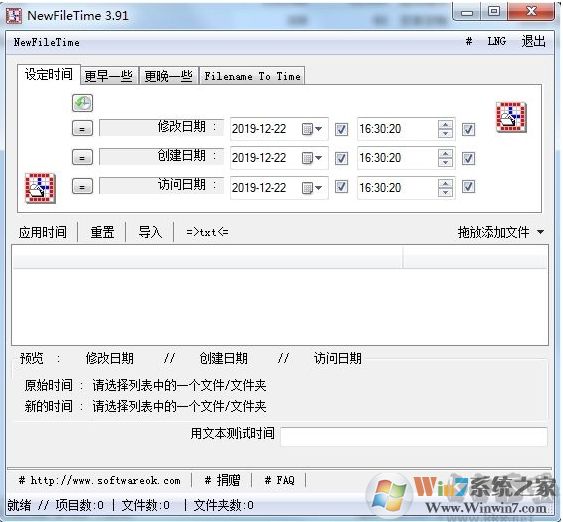The width and height of the screenshot is (563, 522).
Task: Maximize the NewFileTime window
Action: (x=494, y=12)
